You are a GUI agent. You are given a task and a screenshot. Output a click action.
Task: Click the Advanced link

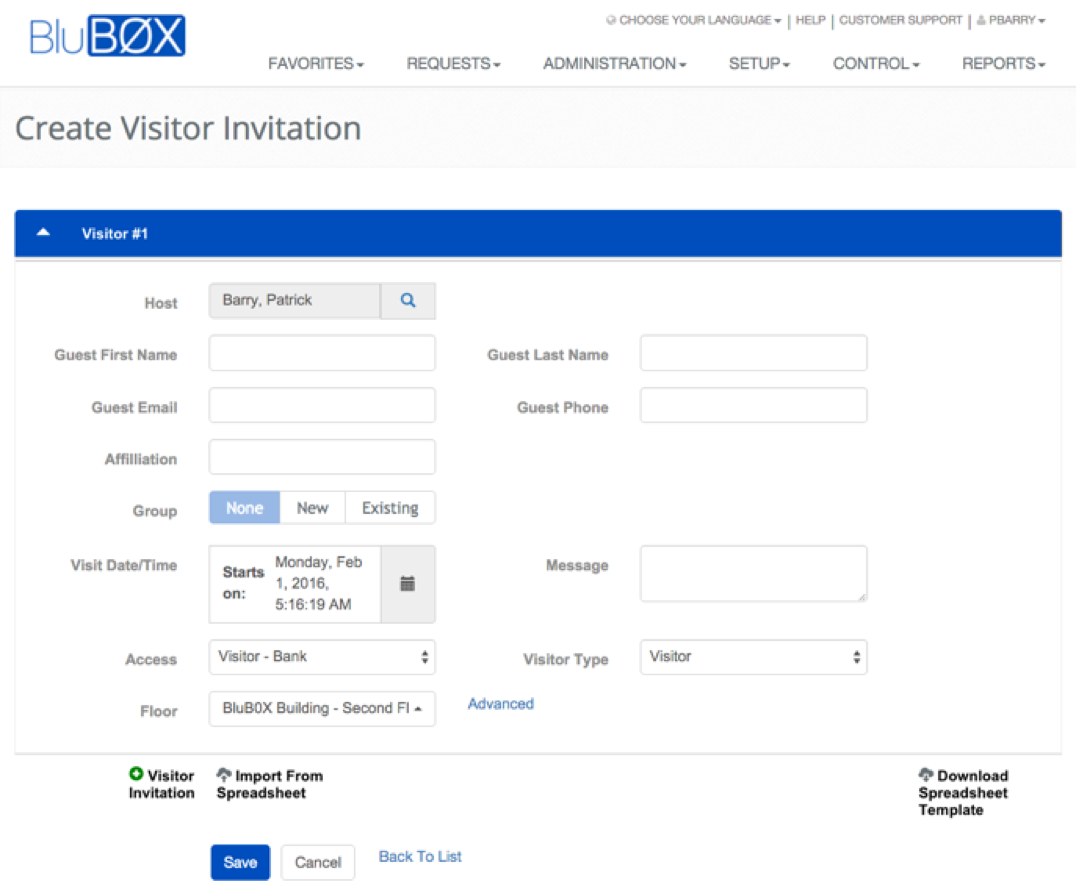(x=501, y=704)
